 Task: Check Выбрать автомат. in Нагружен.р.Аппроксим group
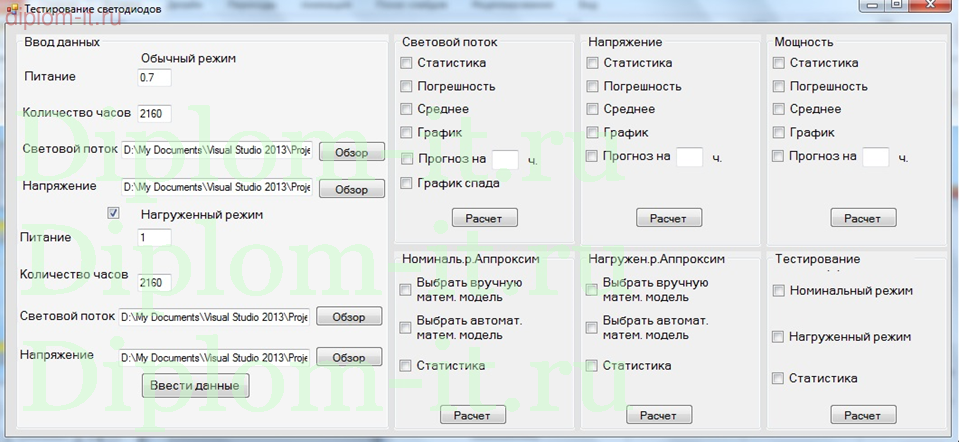click(591, 328)
